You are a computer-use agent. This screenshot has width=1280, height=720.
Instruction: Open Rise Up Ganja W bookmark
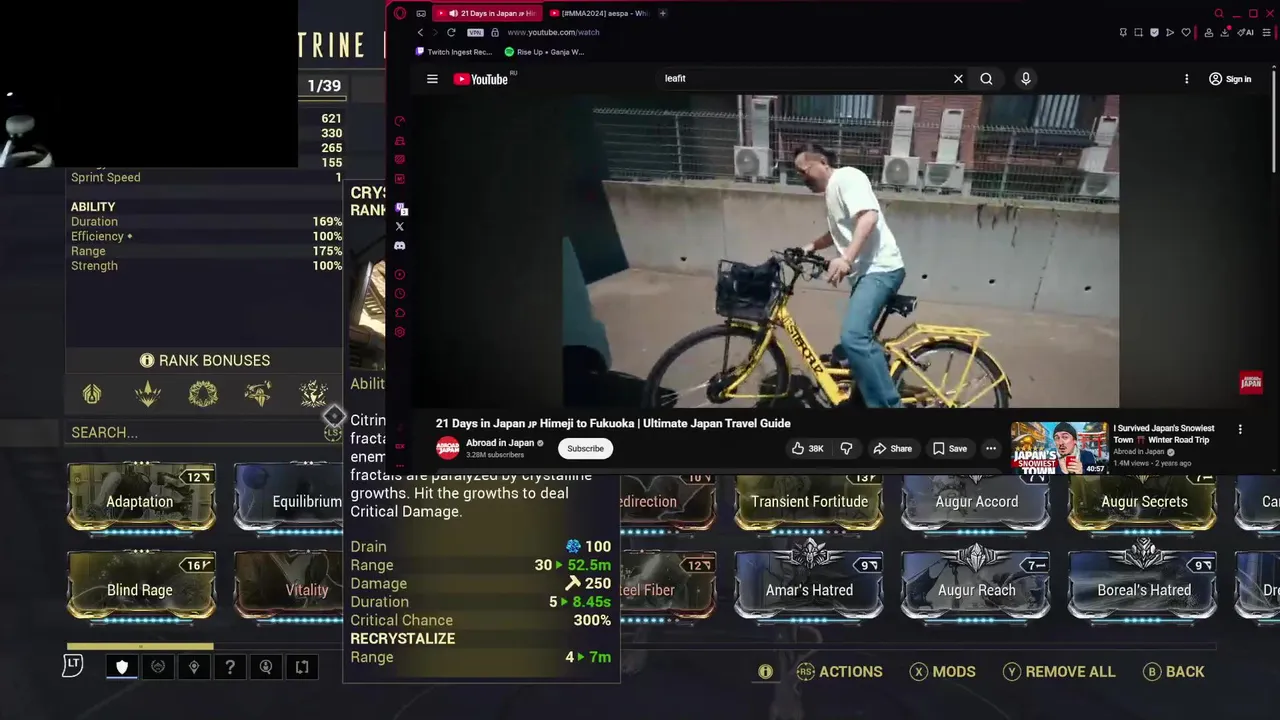click(545, 52)
